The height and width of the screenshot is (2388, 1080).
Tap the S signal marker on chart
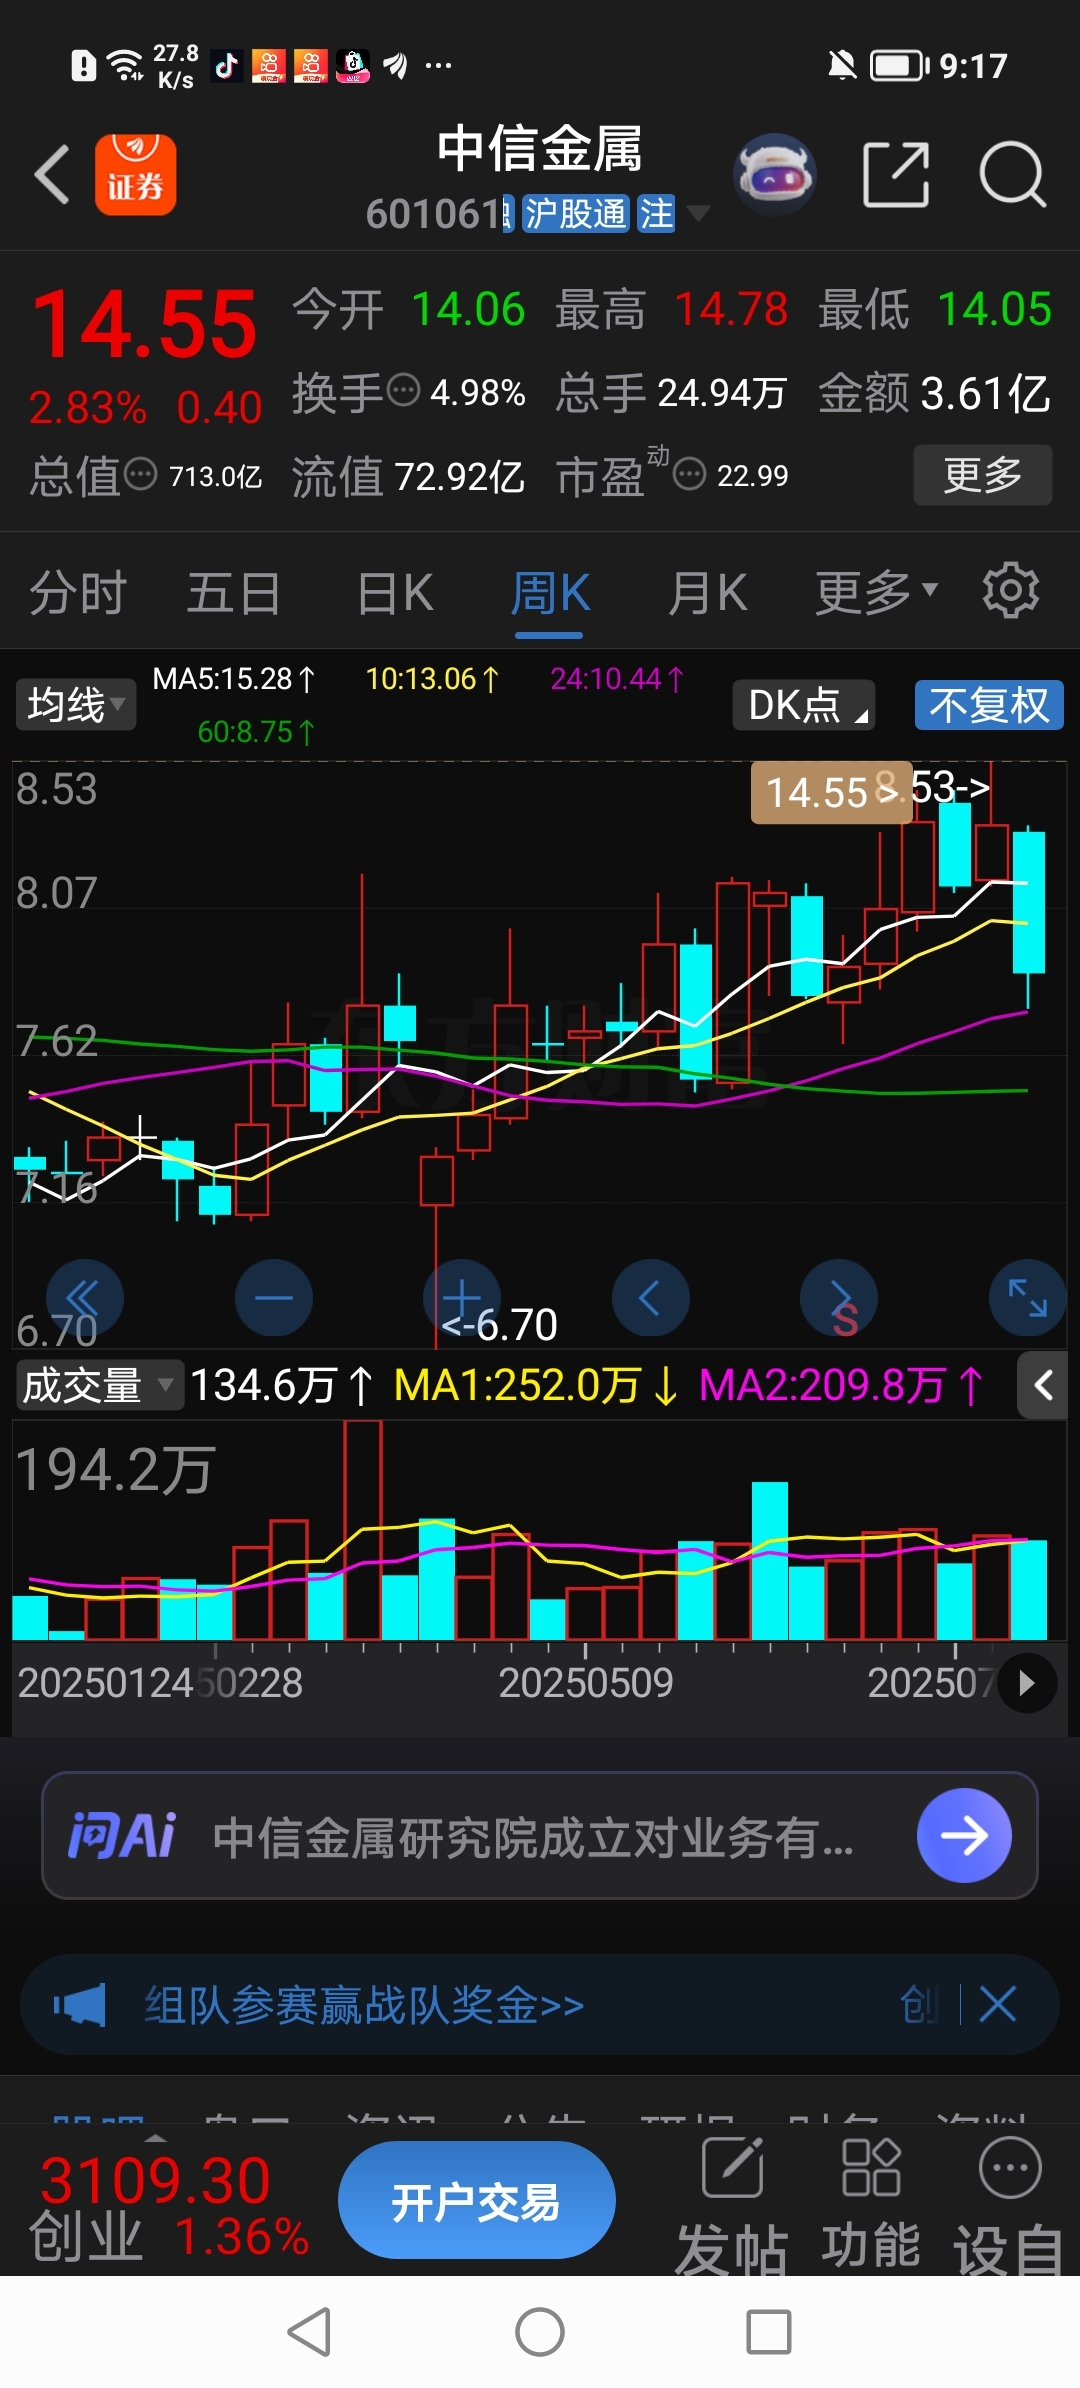845,1320
